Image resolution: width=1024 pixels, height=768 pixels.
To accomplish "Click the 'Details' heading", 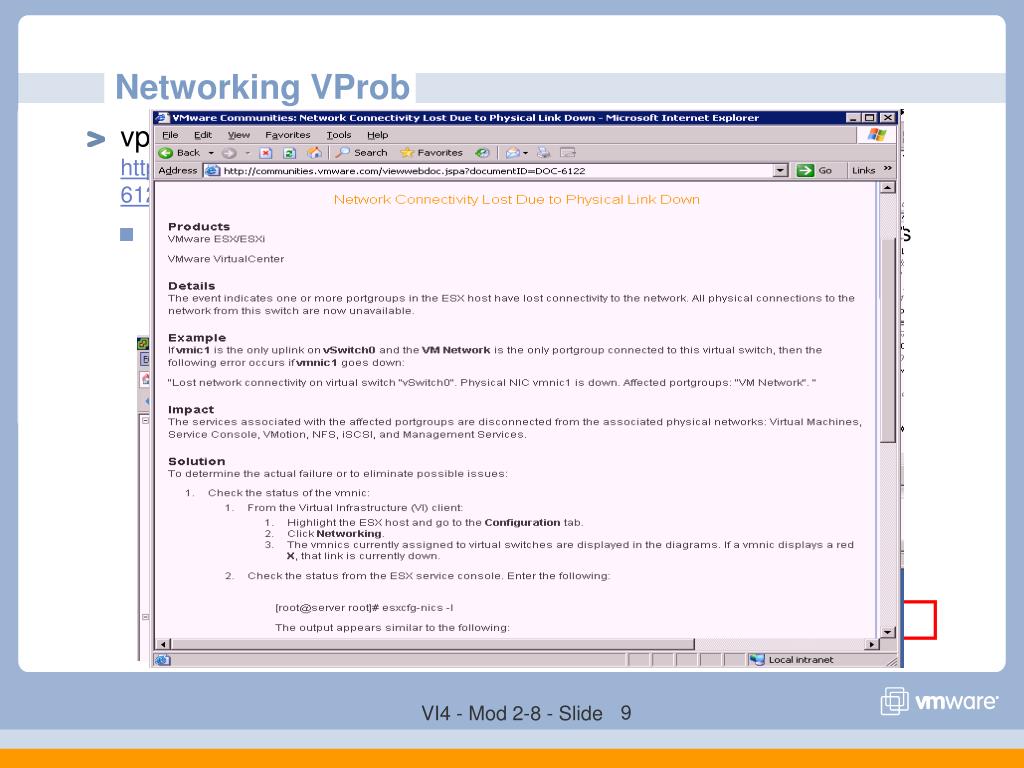I will (x=191, y=285).
